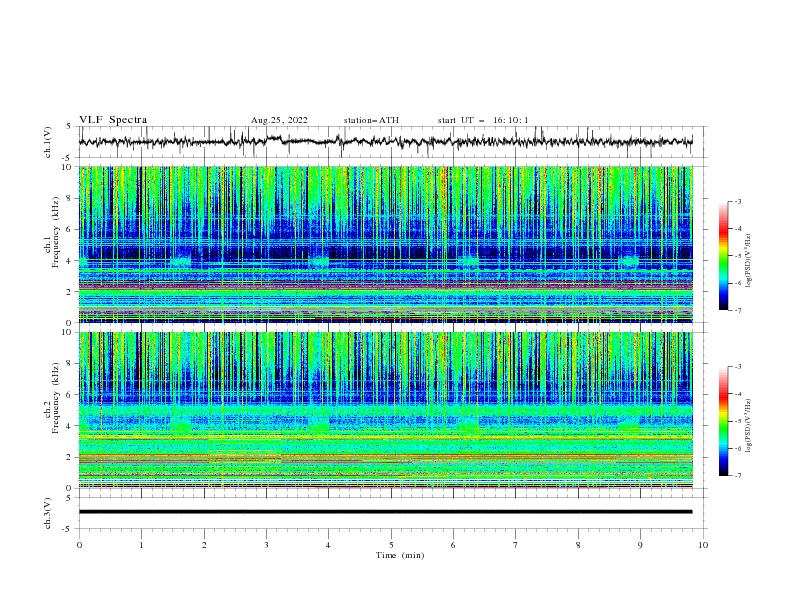Screen dimensions: 792x612
Task: Click the ch.1 "Frequency (kHz)" axis label
Action: [56, 232]
